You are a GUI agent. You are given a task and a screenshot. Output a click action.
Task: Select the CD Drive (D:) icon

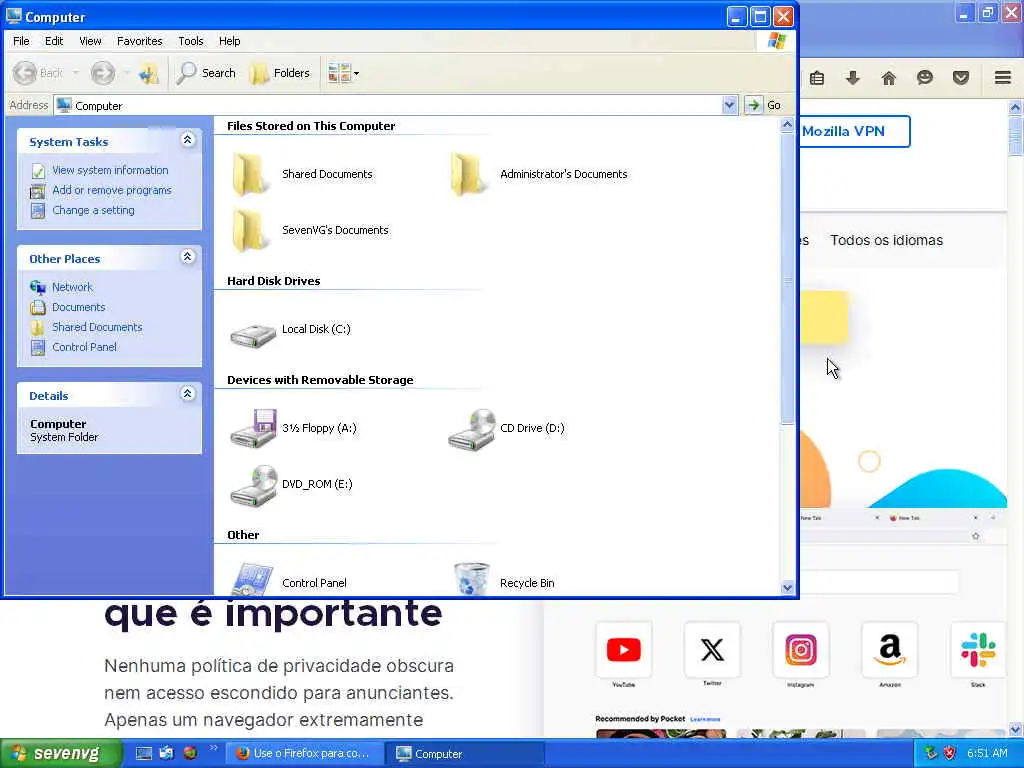[472, 428]
